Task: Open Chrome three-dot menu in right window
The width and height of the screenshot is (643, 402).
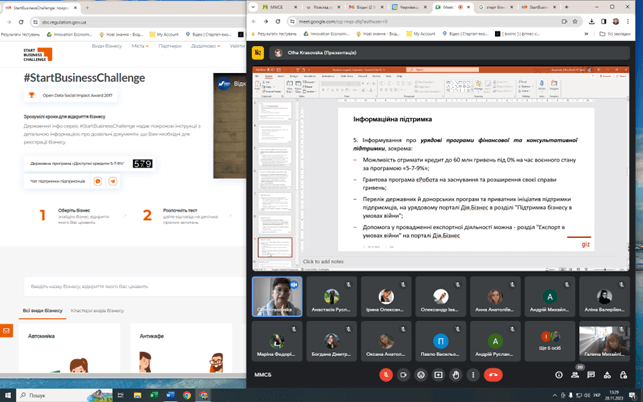Action: pyautogui.click(x=628, y=21)
